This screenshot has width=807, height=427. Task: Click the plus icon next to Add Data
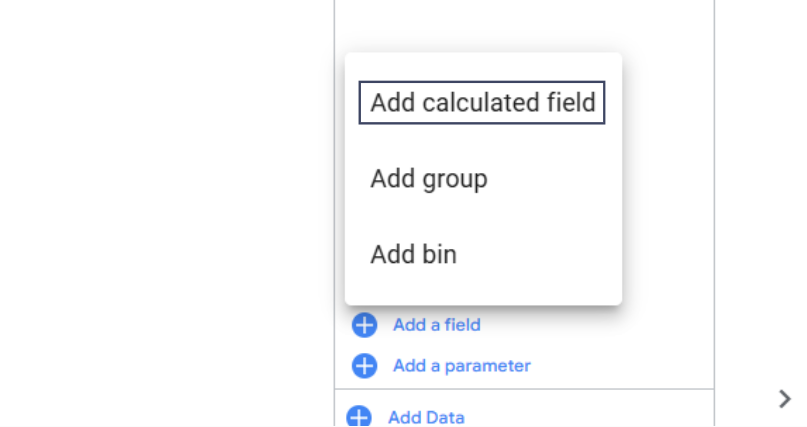coord(358,417)
